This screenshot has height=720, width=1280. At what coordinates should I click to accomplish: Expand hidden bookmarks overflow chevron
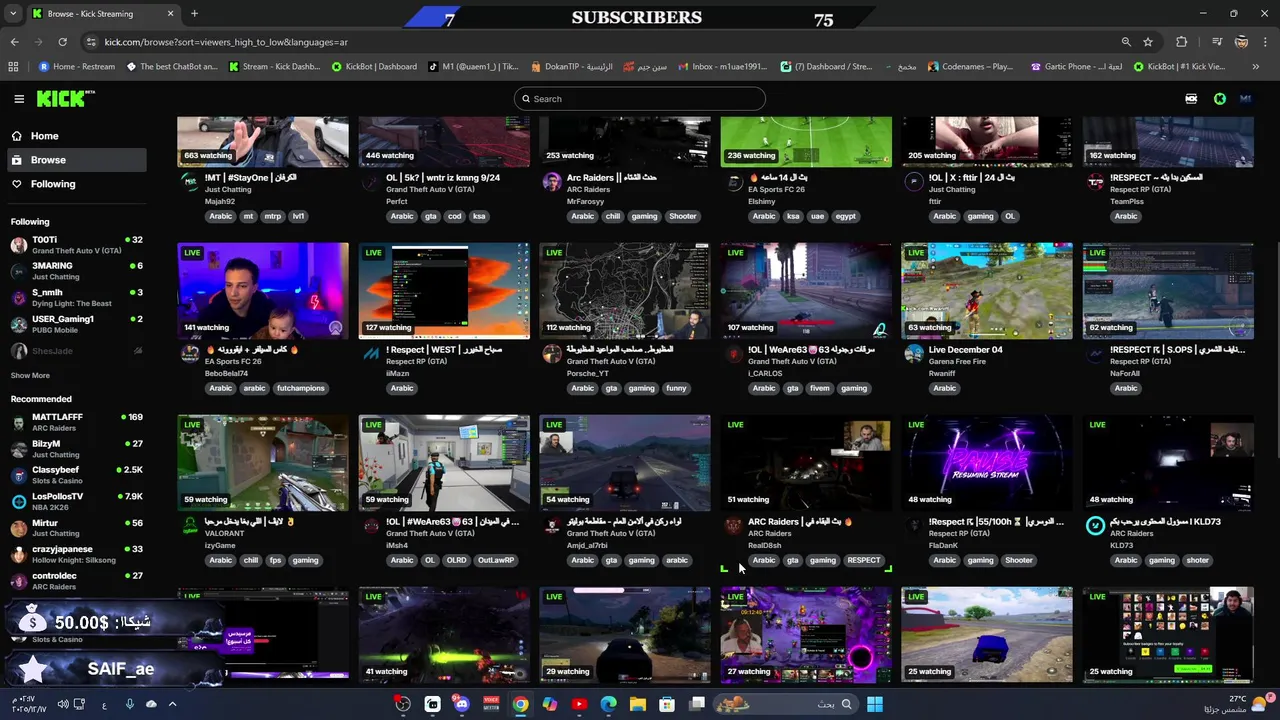coord(1256,67)
